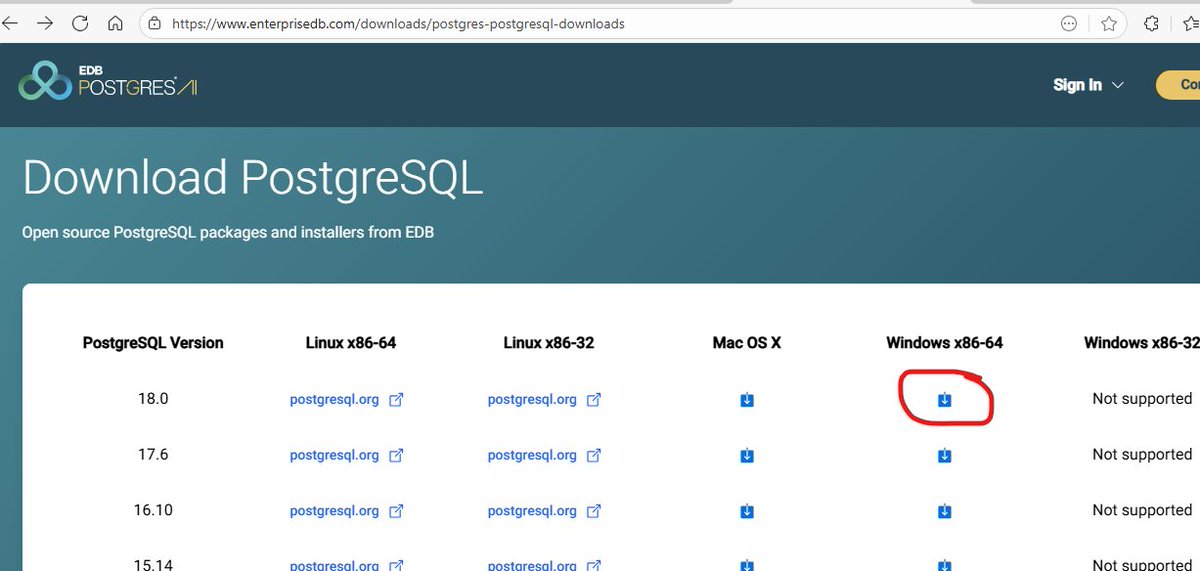Click Not supported cell in 16.10 row

click(x=1142, y=511)
